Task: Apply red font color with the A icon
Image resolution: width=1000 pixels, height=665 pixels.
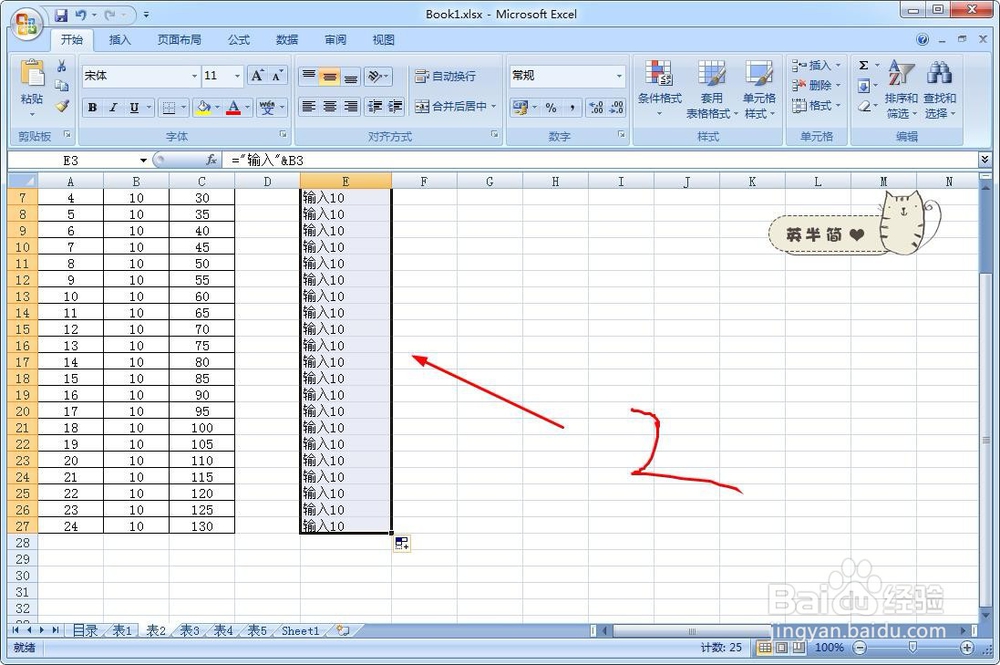Action: tap(233, 107)
